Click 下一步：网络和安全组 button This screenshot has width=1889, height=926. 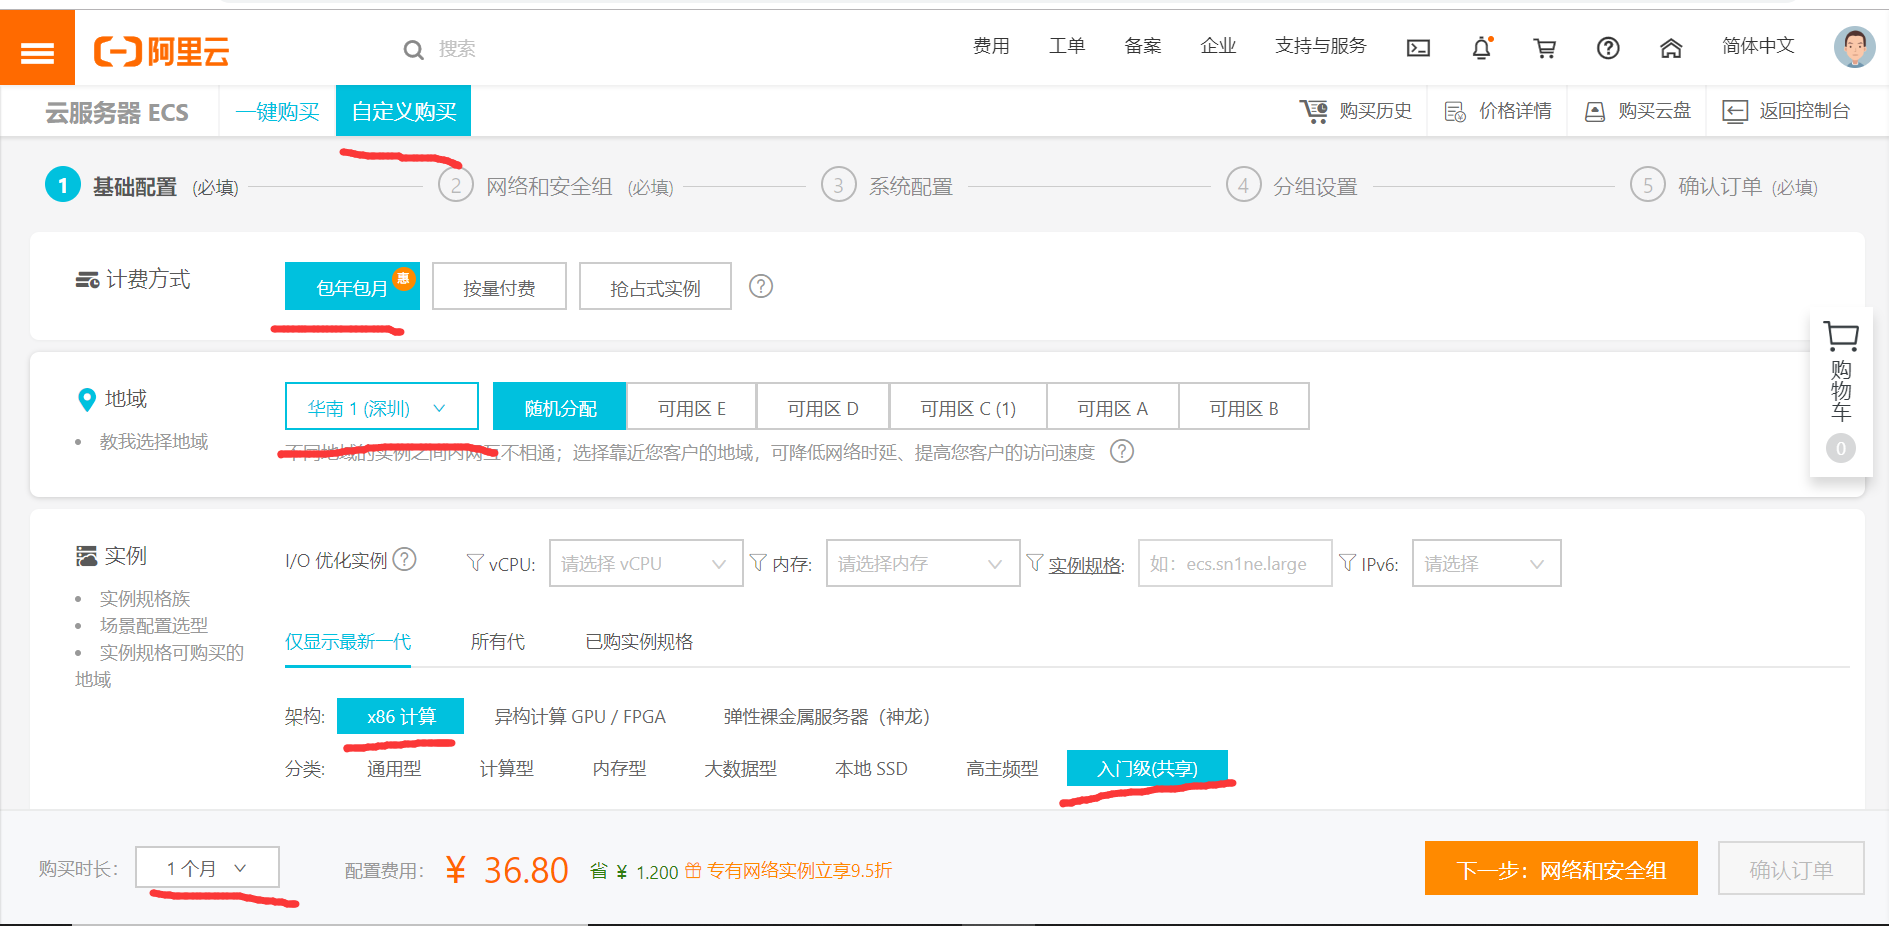click(1561, 869)
